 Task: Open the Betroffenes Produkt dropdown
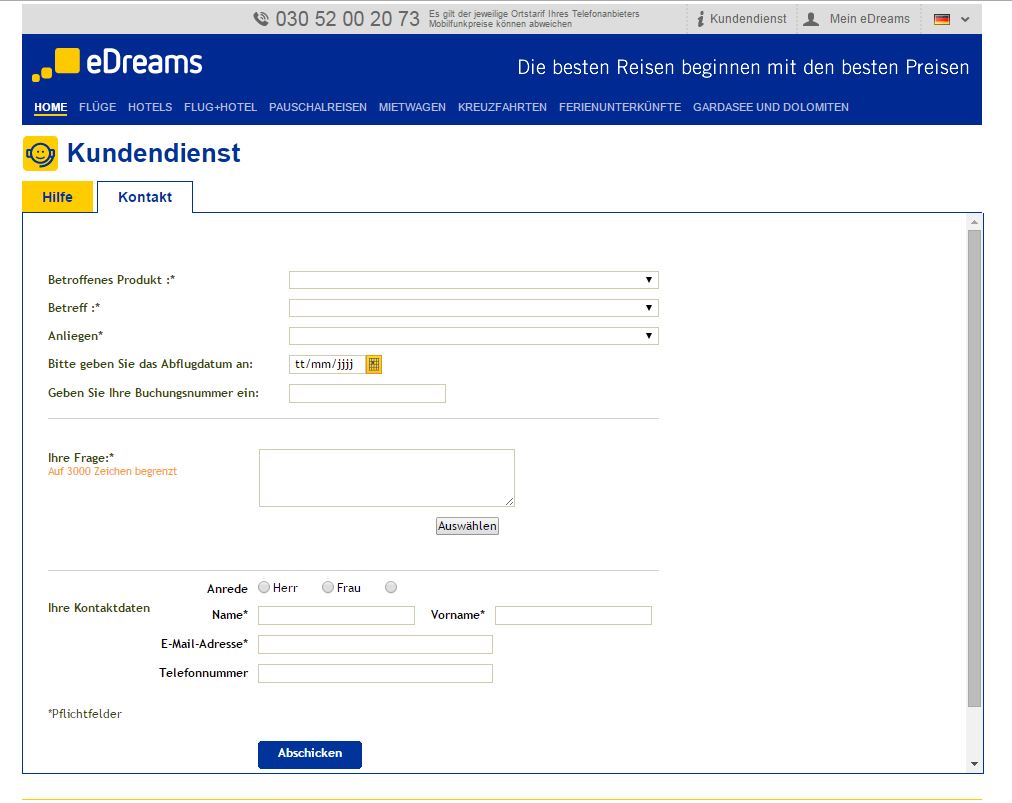pyautogui.click(x=473, y=280)
